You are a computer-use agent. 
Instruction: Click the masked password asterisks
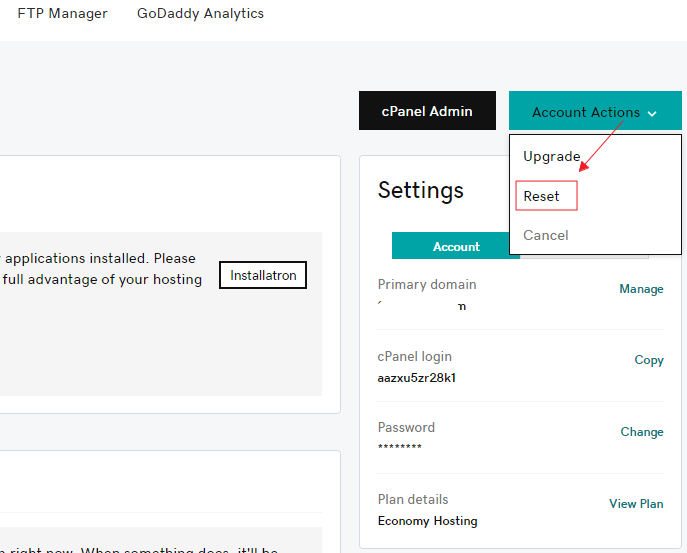(x=400, y=448)
